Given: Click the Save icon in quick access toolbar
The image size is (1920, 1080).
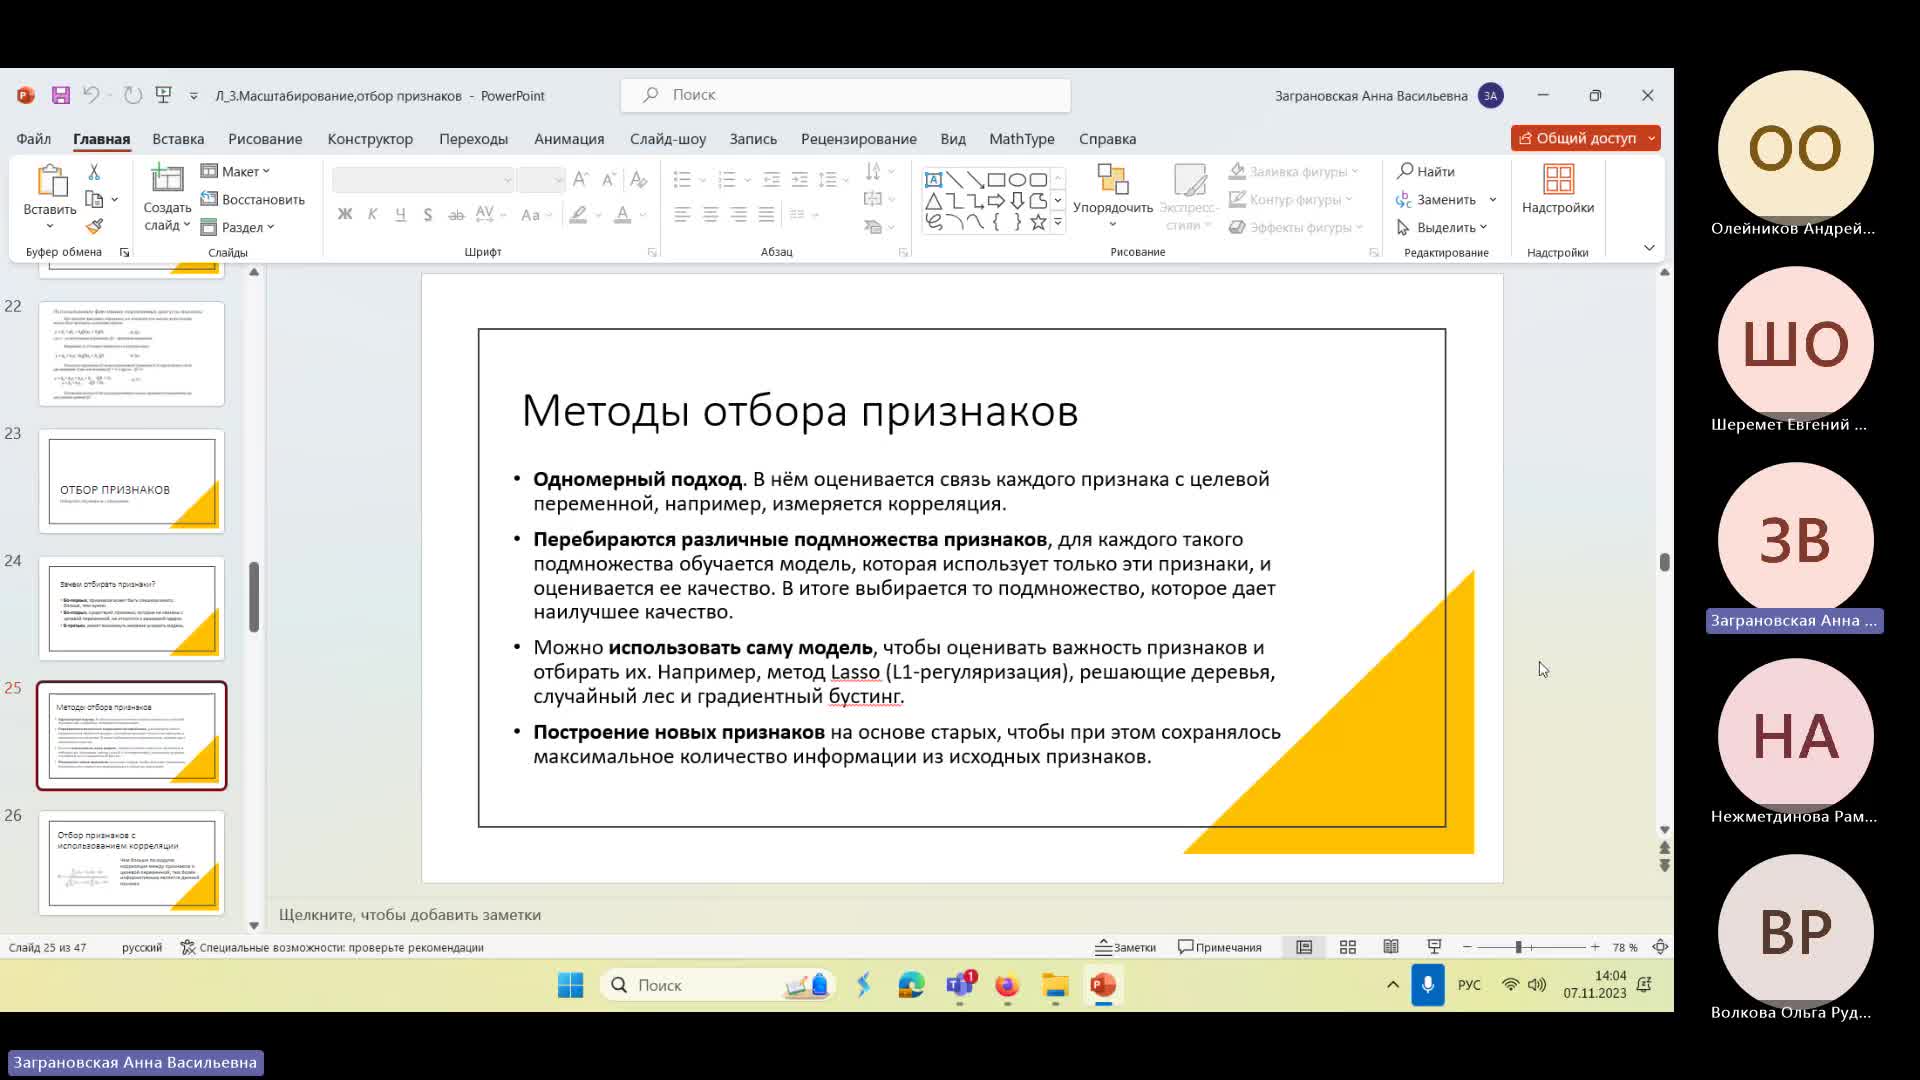Looking at the screenshot, I should 61,95.
